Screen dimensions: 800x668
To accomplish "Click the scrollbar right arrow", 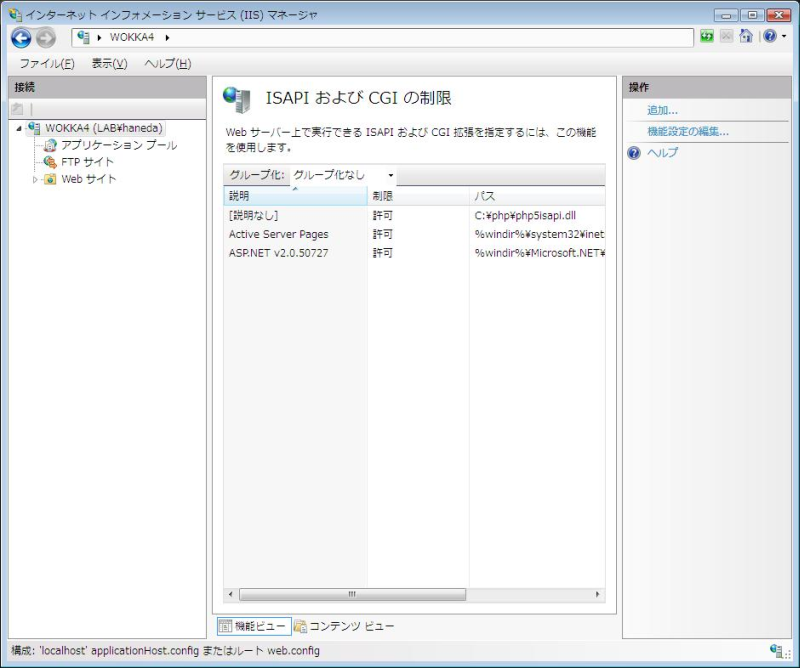I will tap(597, 594).
